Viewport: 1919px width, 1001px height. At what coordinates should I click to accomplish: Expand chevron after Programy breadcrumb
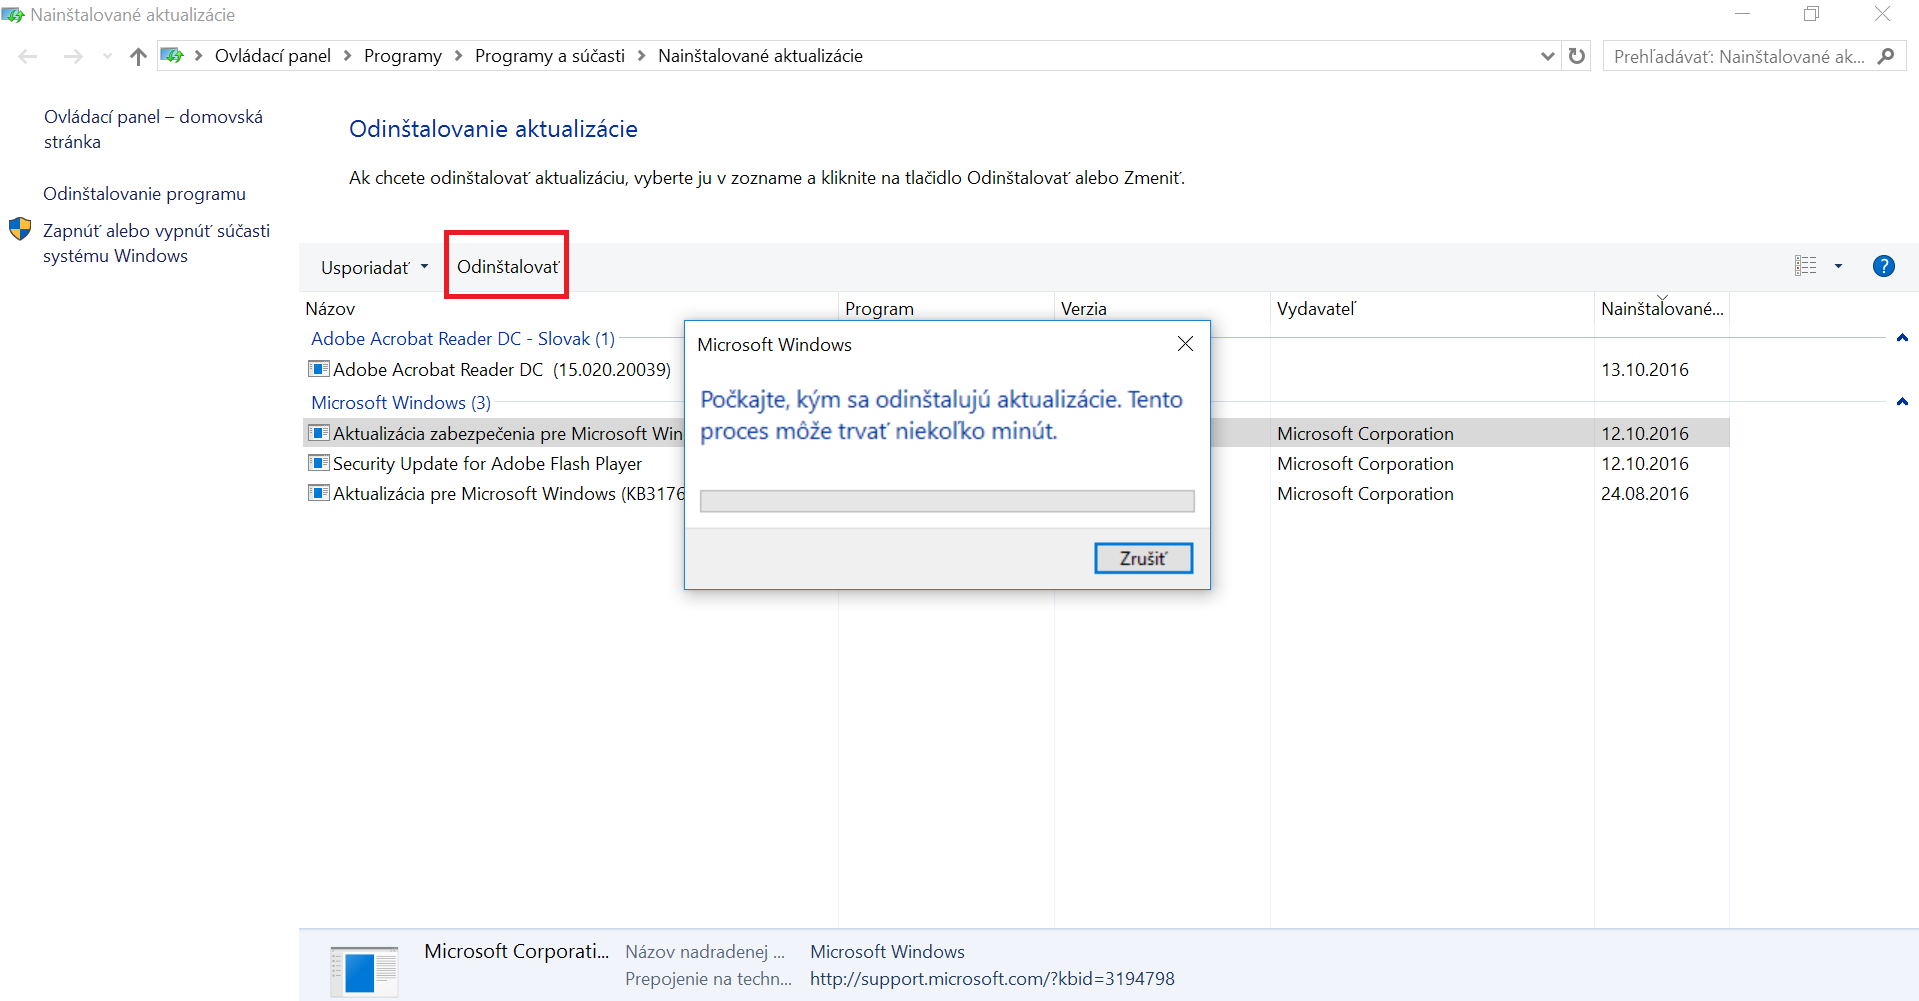459,56
